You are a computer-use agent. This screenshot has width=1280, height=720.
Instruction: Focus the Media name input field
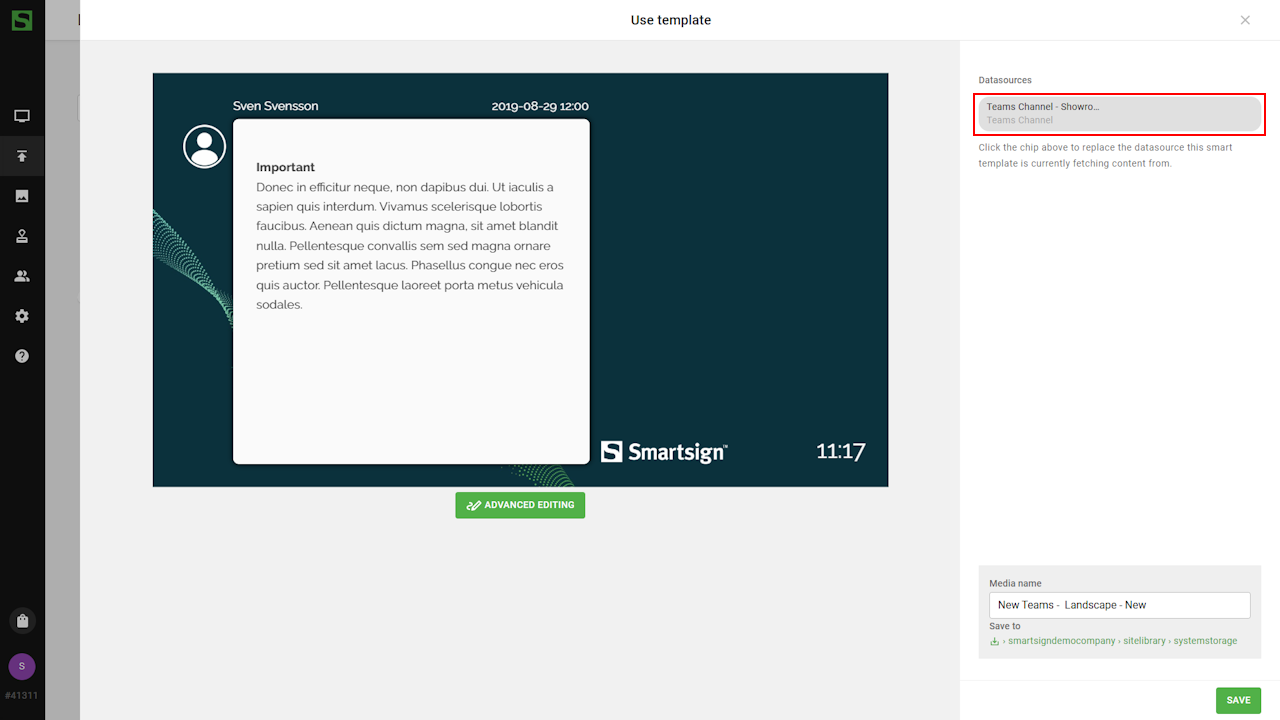[x=1119, y=605]
